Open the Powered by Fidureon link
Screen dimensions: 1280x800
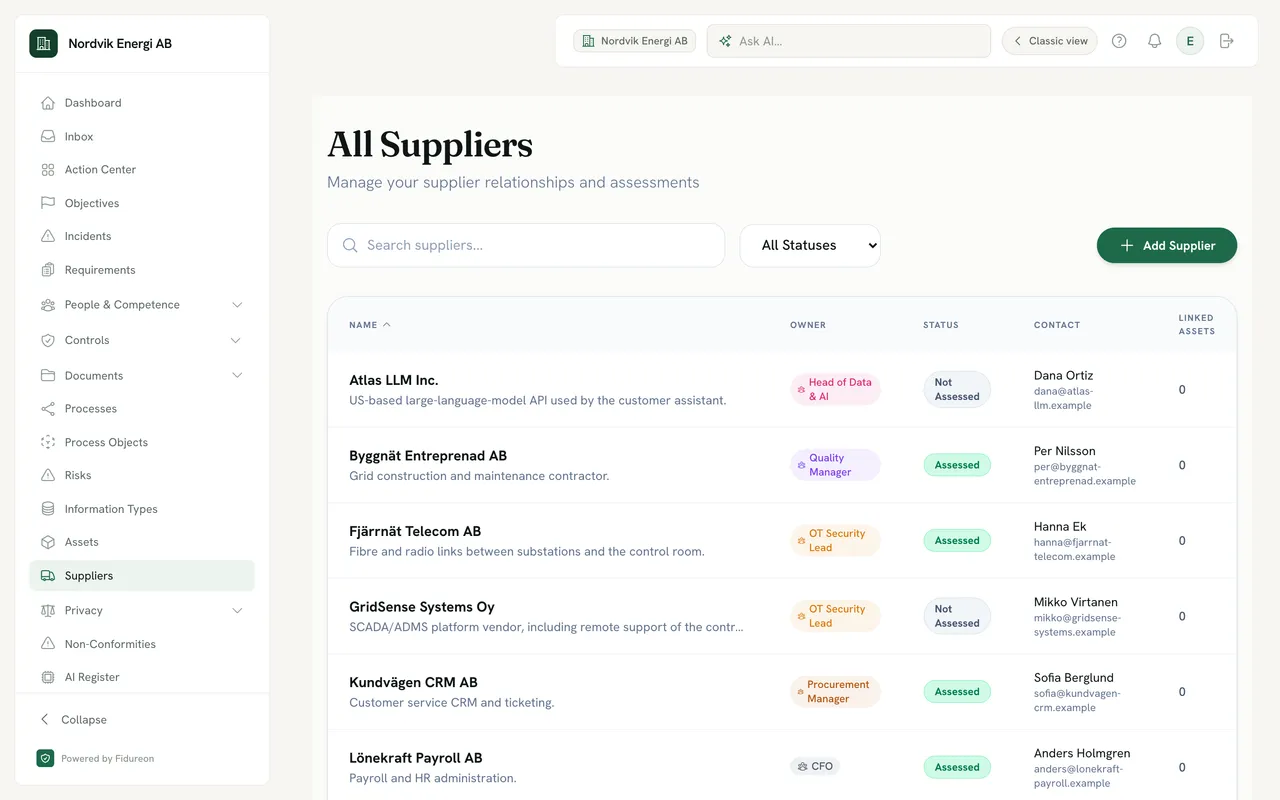point(95,758)
